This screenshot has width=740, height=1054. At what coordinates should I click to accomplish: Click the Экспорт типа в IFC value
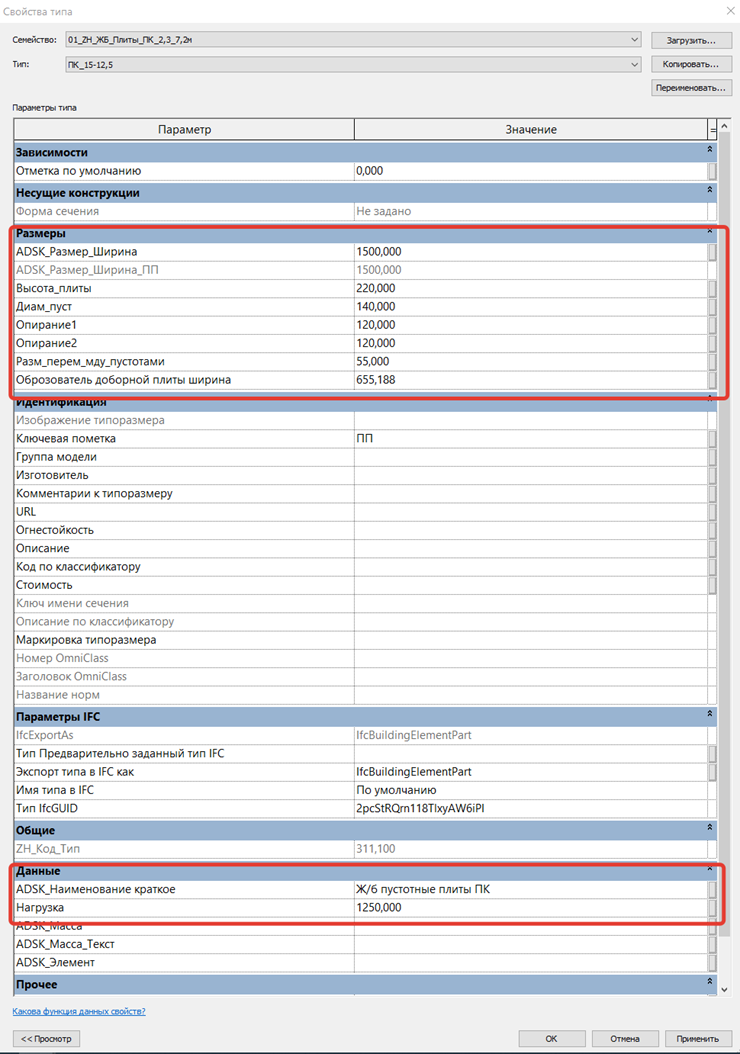(531, 772)
